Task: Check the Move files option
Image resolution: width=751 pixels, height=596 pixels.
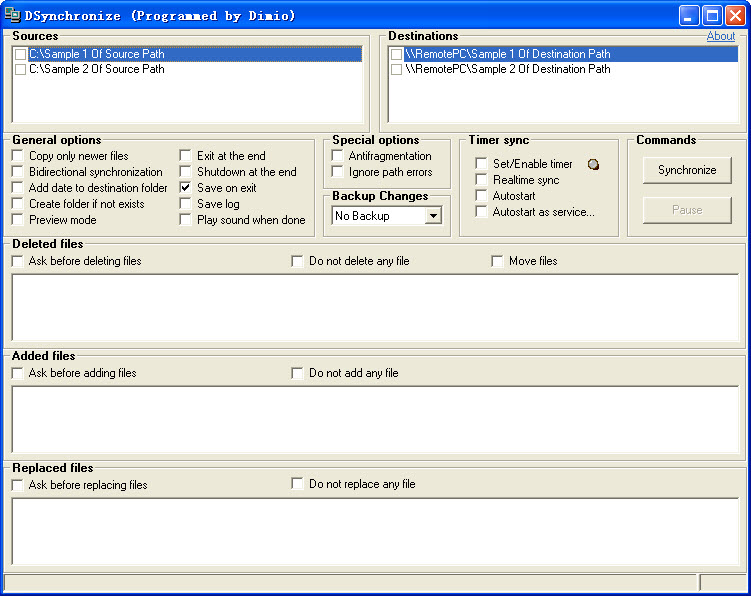Action: (498, 261)
